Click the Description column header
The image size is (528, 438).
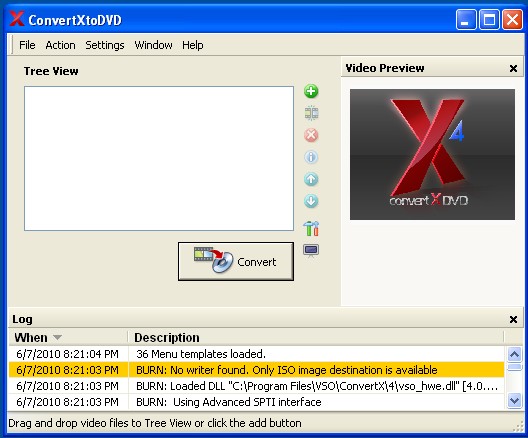point(316,337)
